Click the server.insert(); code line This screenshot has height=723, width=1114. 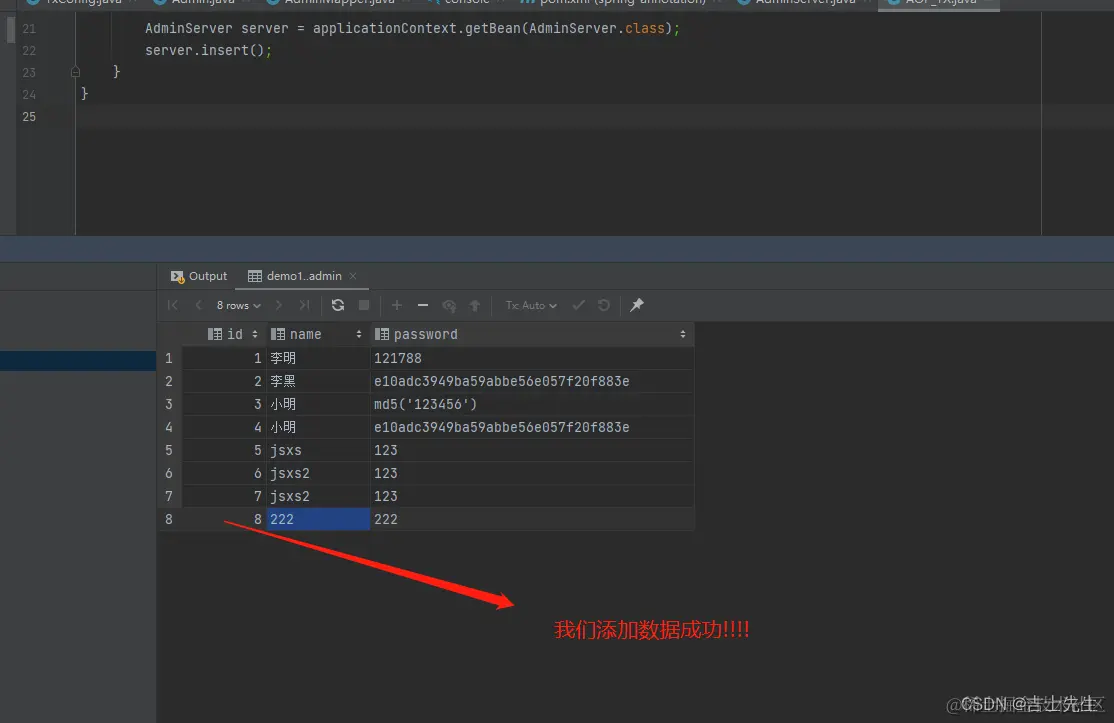coord(208,50)
